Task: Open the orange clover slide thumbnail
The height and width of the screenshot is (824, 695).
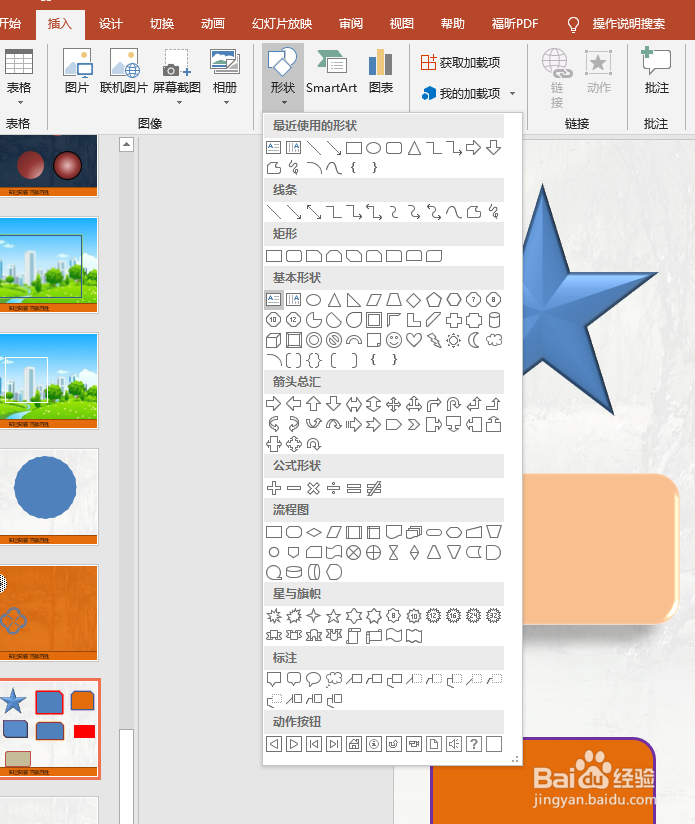Action: pos(49,613)
